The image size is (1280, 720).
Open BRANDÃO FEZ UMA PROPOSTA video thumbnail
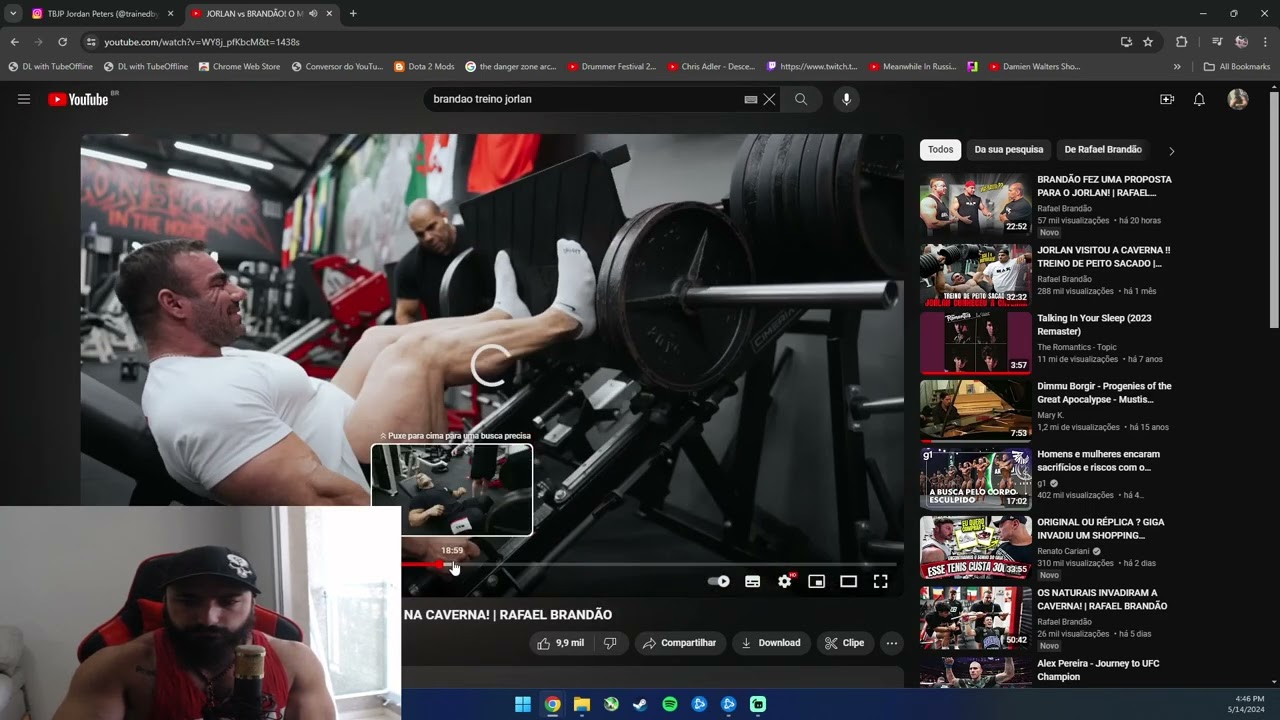[975, 205]
